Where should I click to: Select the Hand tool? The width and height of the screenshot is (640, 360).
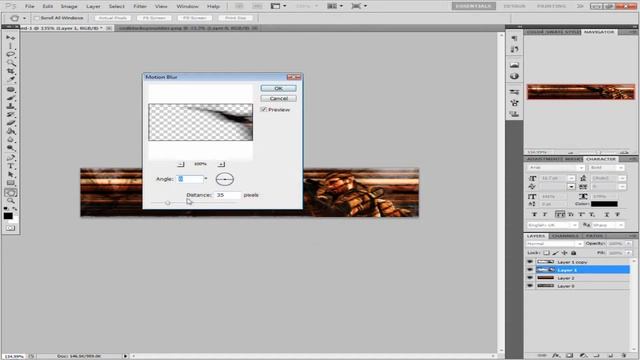click(10, 193)
